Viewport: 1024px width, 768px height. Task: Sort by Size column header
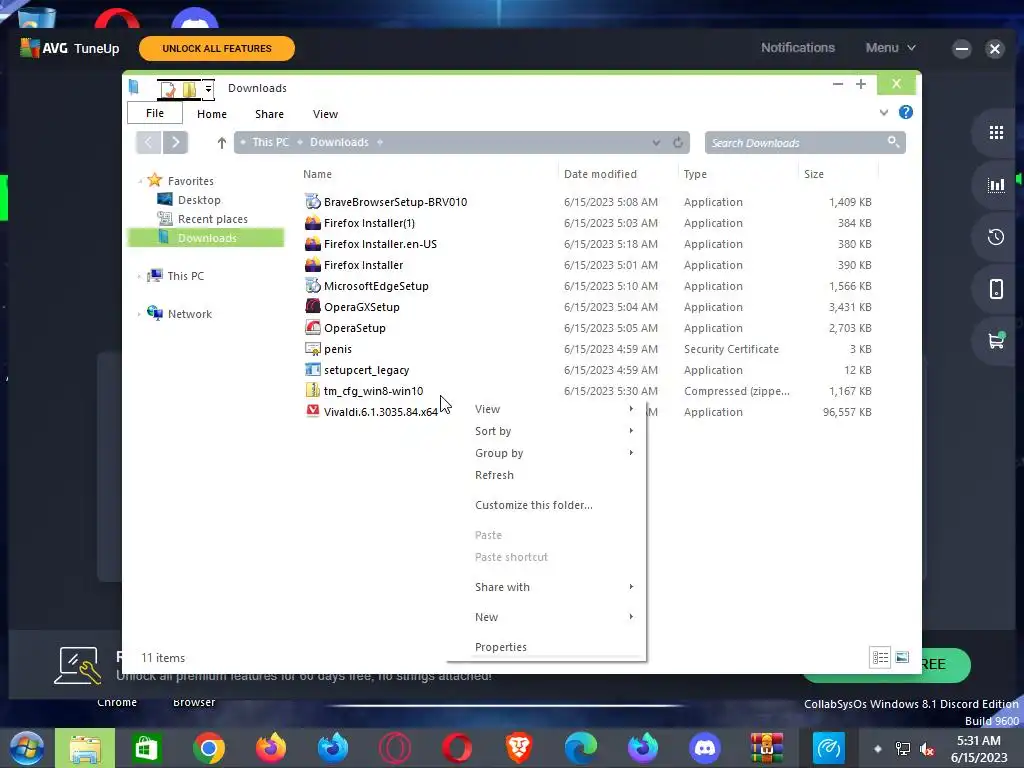814,174
